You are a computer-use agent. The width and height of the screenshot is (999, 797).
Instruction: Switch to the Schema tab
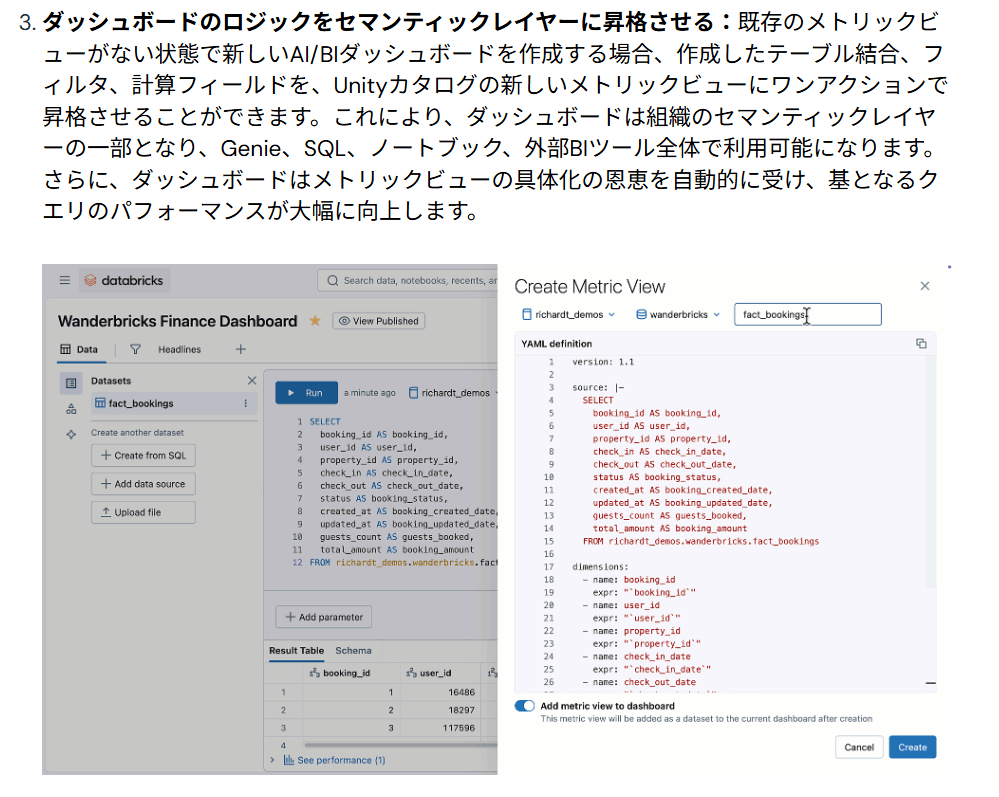tap(353, 650)
